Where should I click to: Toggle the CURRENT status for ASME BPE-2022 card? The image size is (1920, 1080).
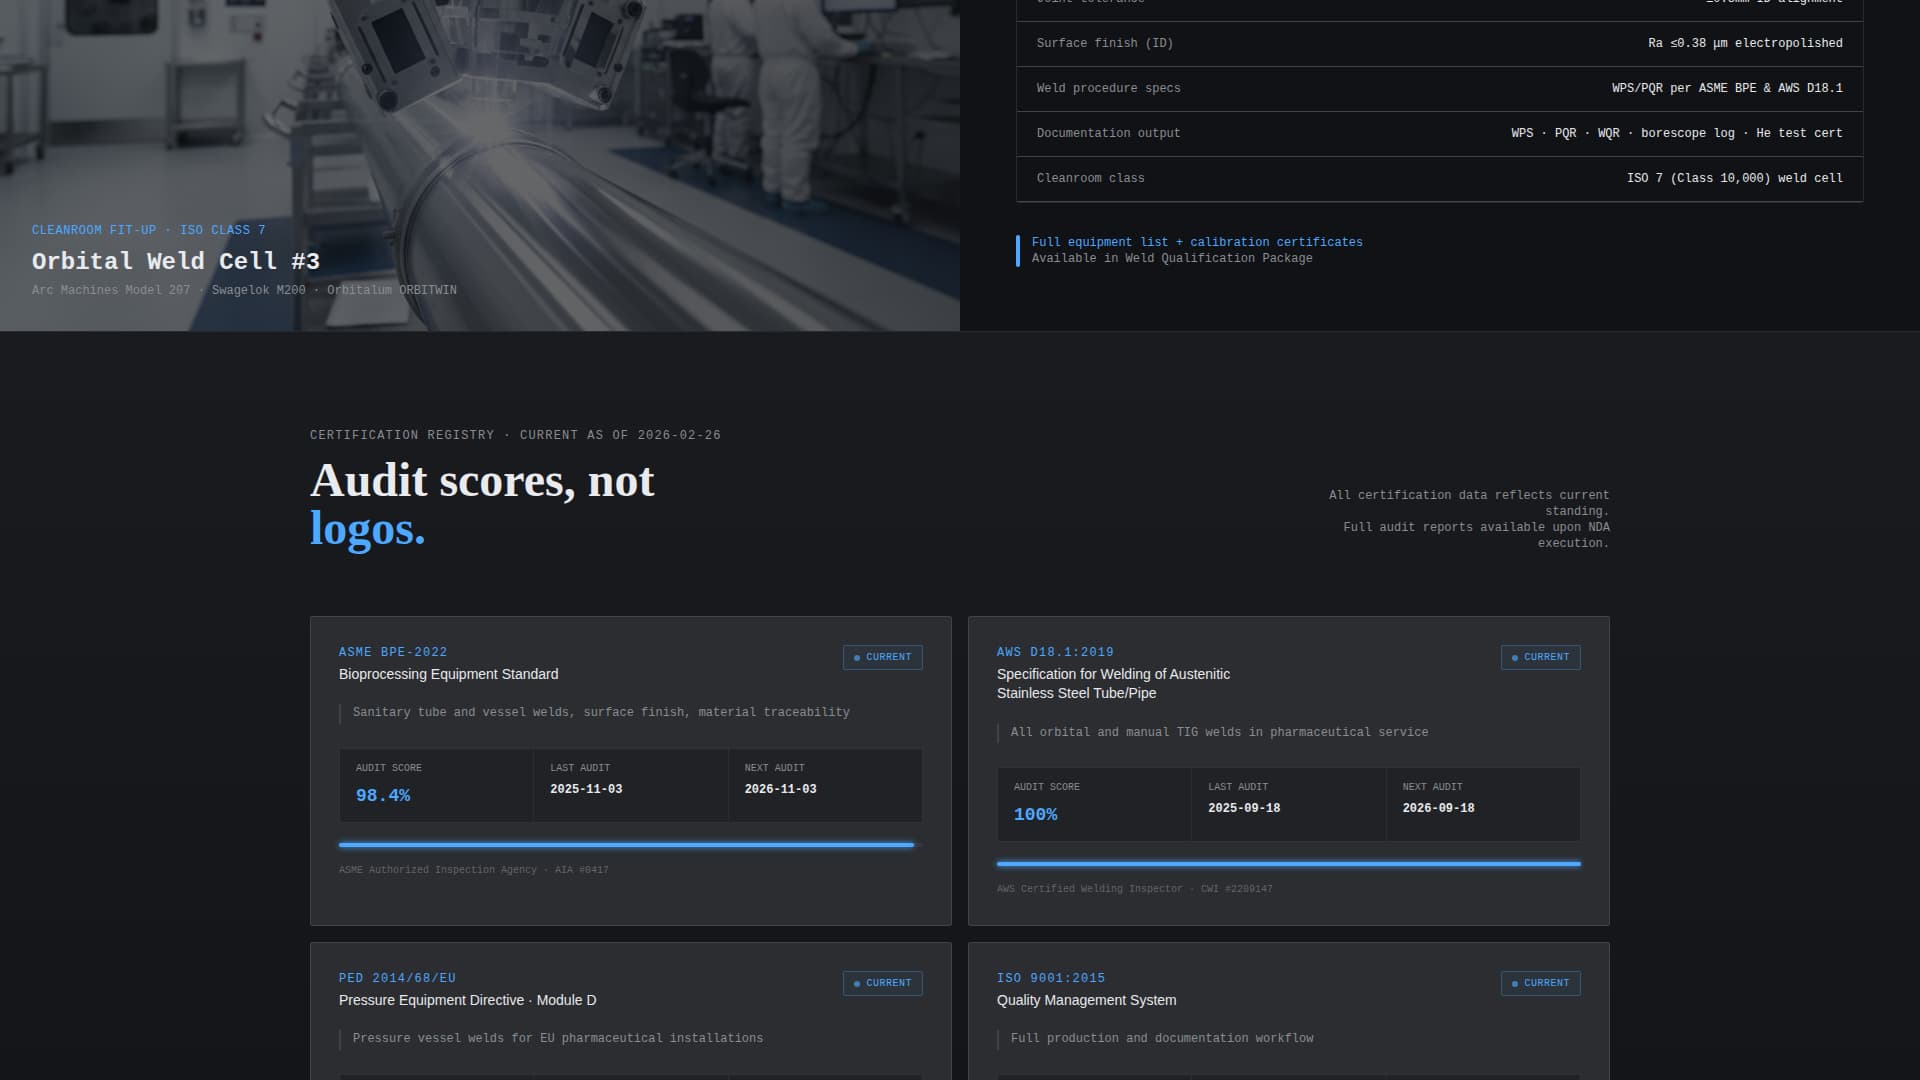pyautogui.click(x=883, y=657)
